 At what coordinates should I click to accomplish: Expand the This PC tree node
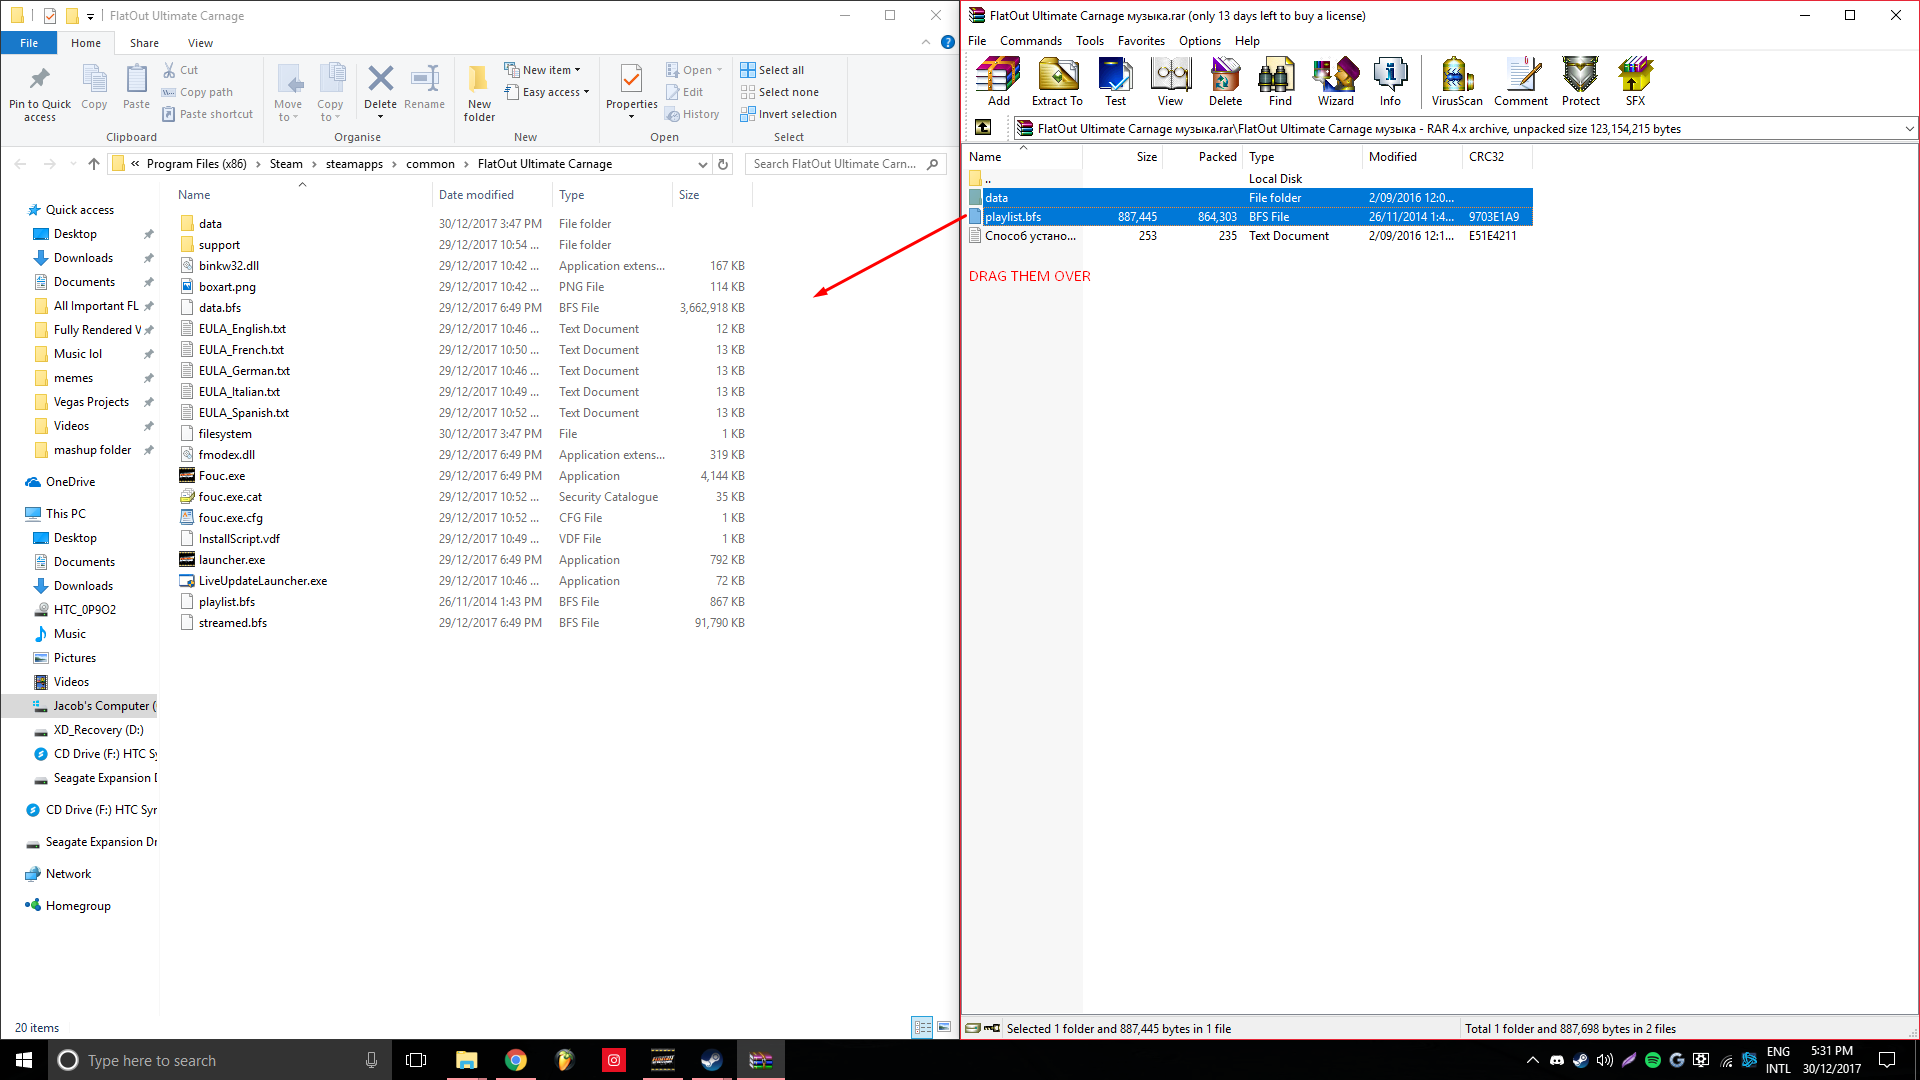click(x=15, y=514)
